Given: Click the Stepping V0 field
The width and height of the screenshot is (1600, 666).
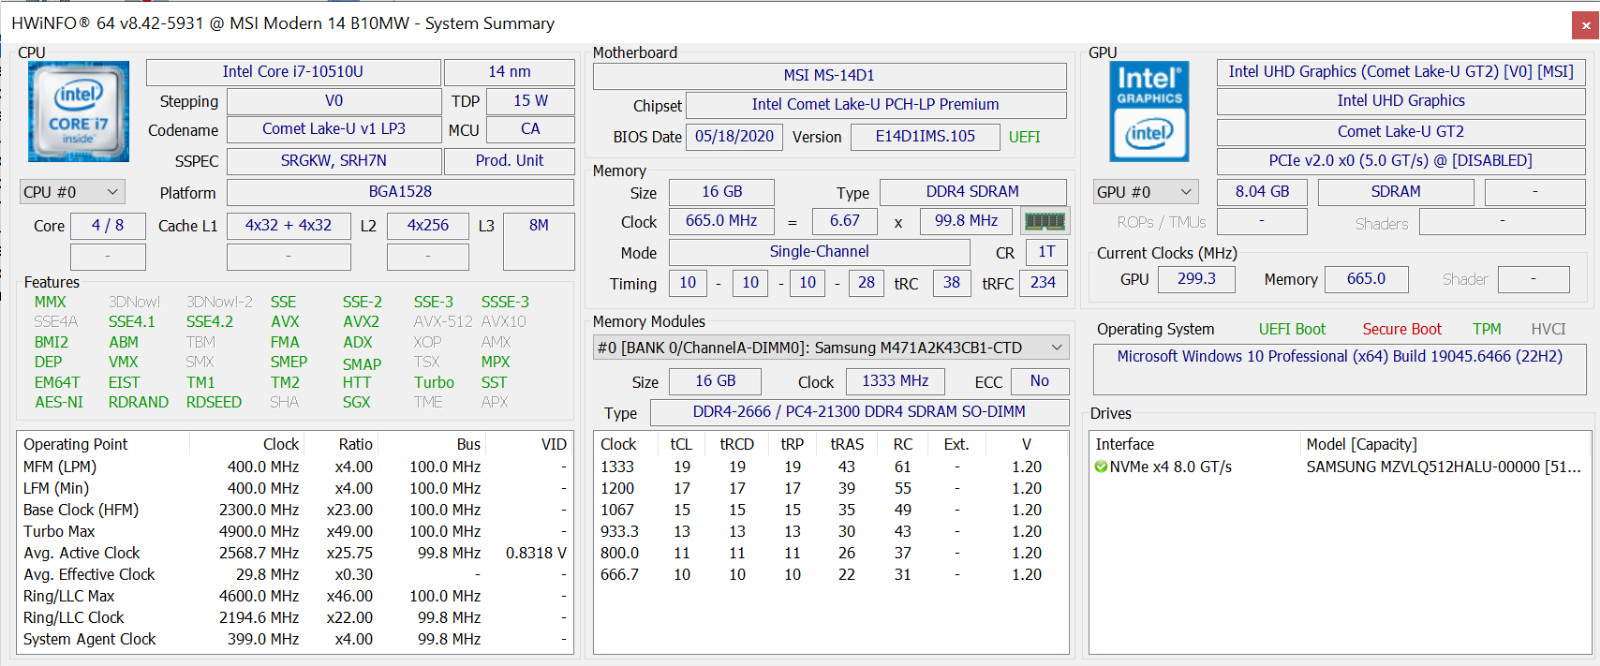Looking at the screenshot, I should [x=334, y=101].
